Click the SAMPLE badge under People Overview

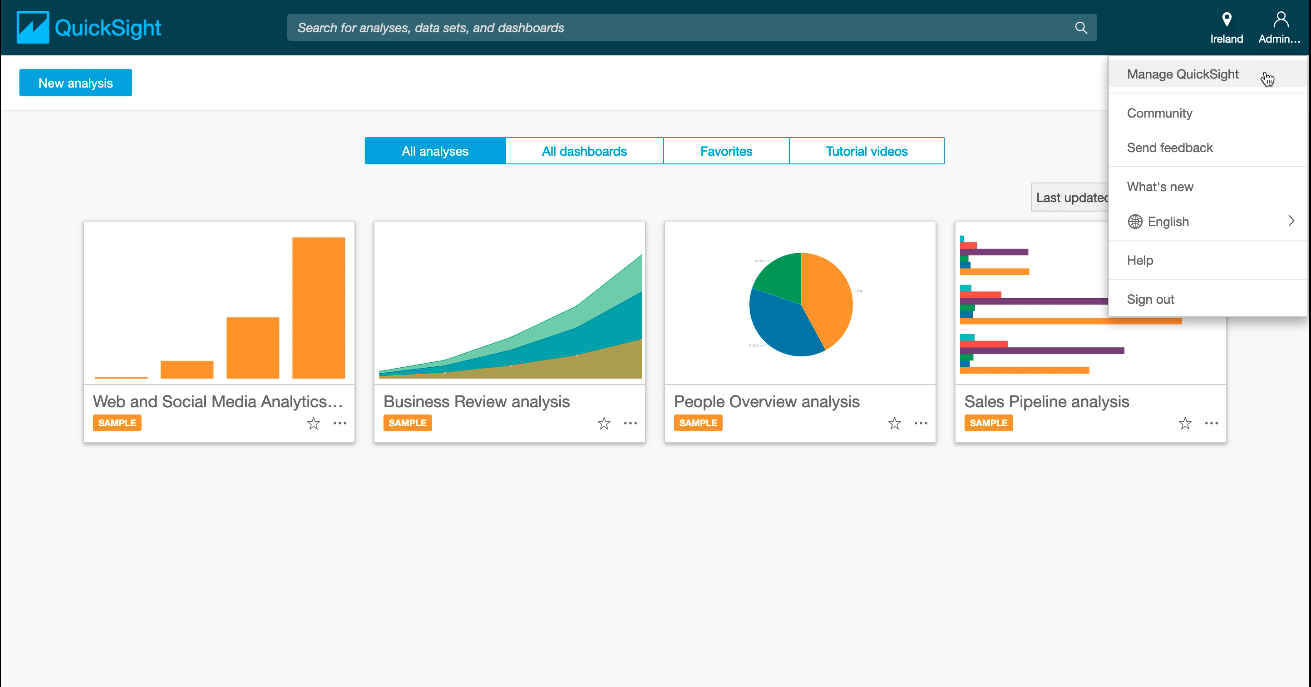(x=698, y=423)
